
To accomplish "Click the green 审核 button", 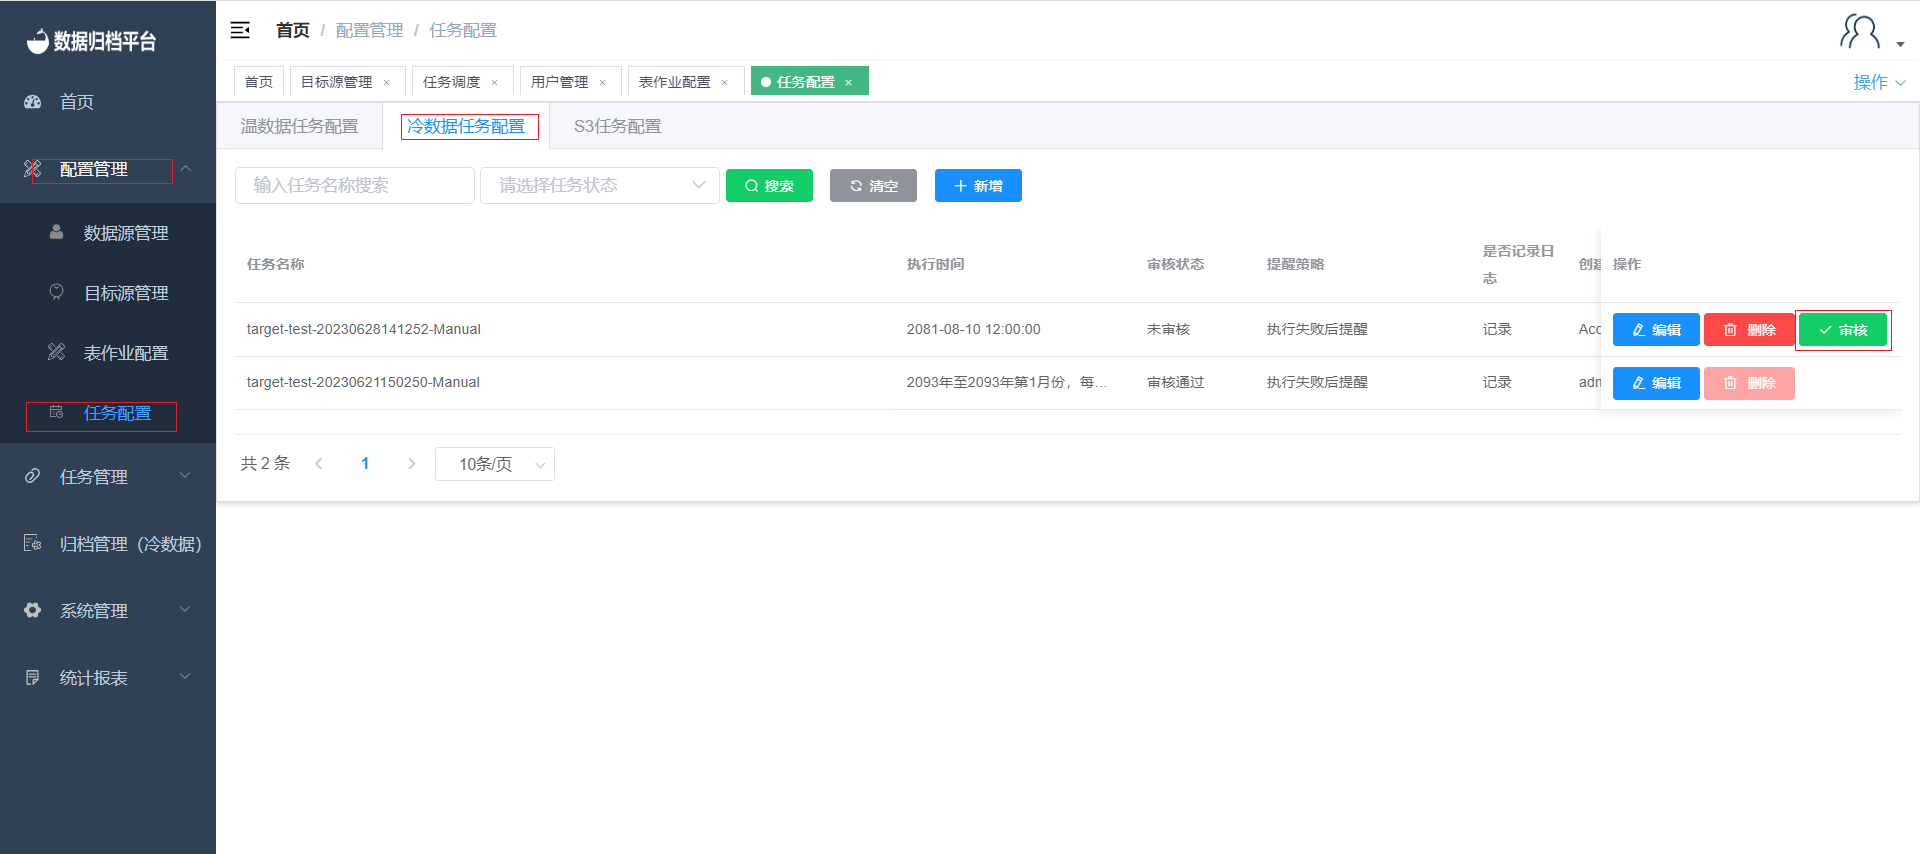I will pyautogui.click(x=1843, y=330).
